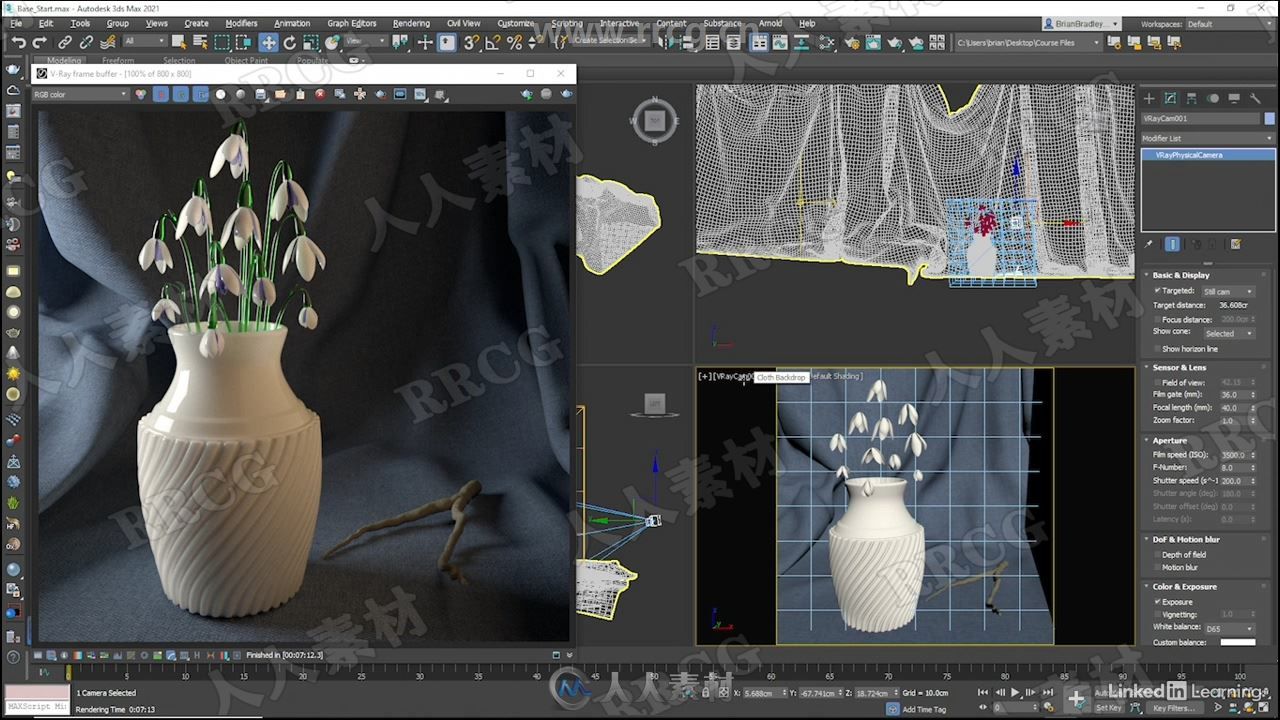Open the Graph Editors menu
This screenshot has height=720, width=1280.
[x=352, y=23]
